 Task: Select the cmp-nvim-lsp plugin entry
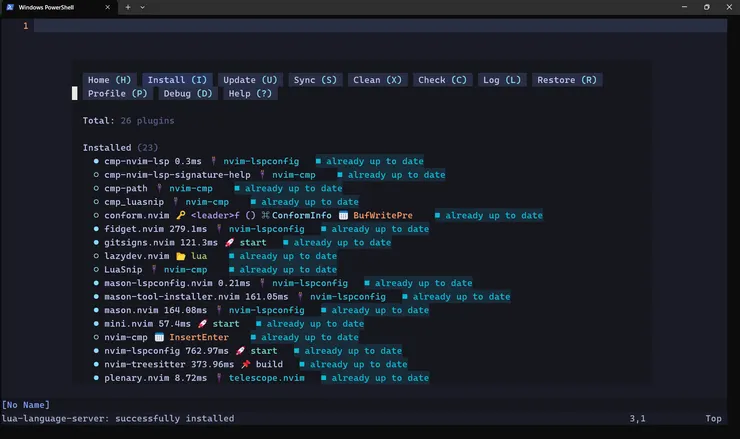click(136, 161)
